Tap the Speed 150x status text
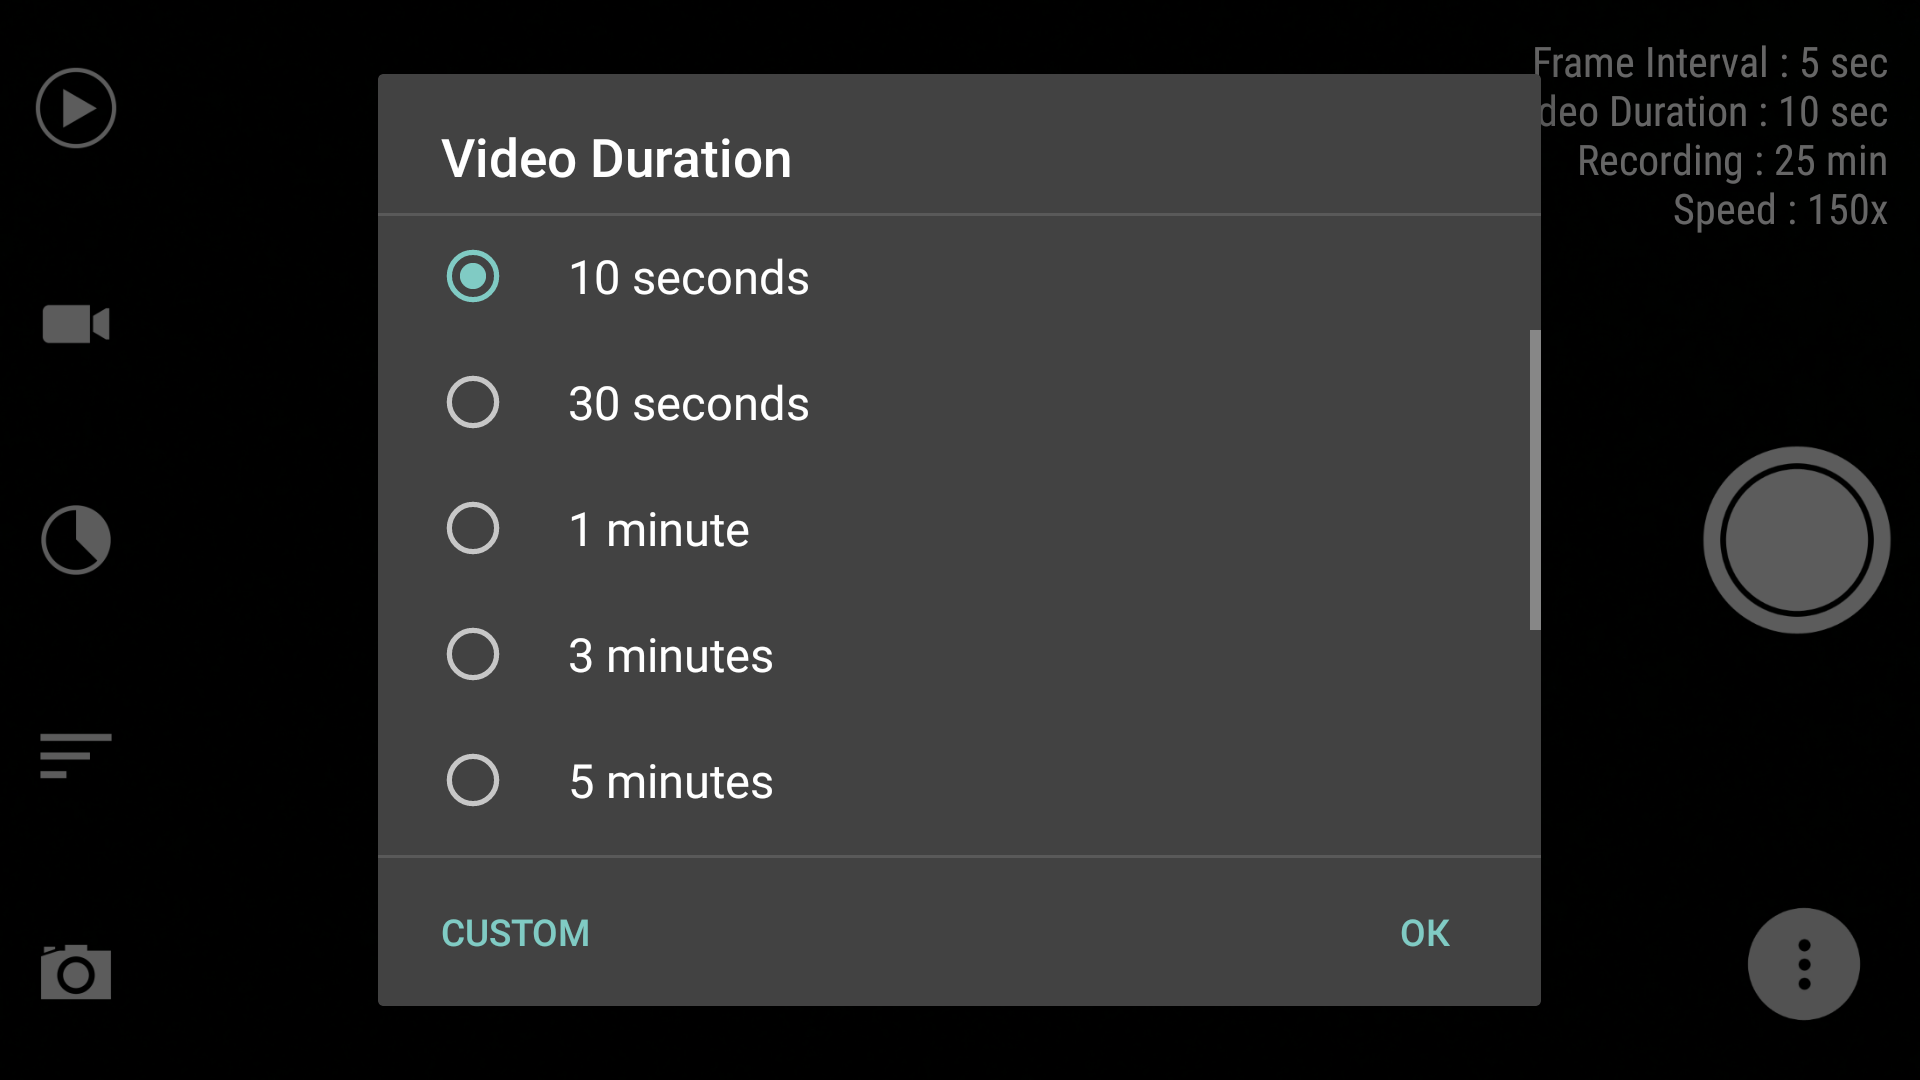The width and height of the screenshot is (1920, 1080). [x=1781, y=210]
